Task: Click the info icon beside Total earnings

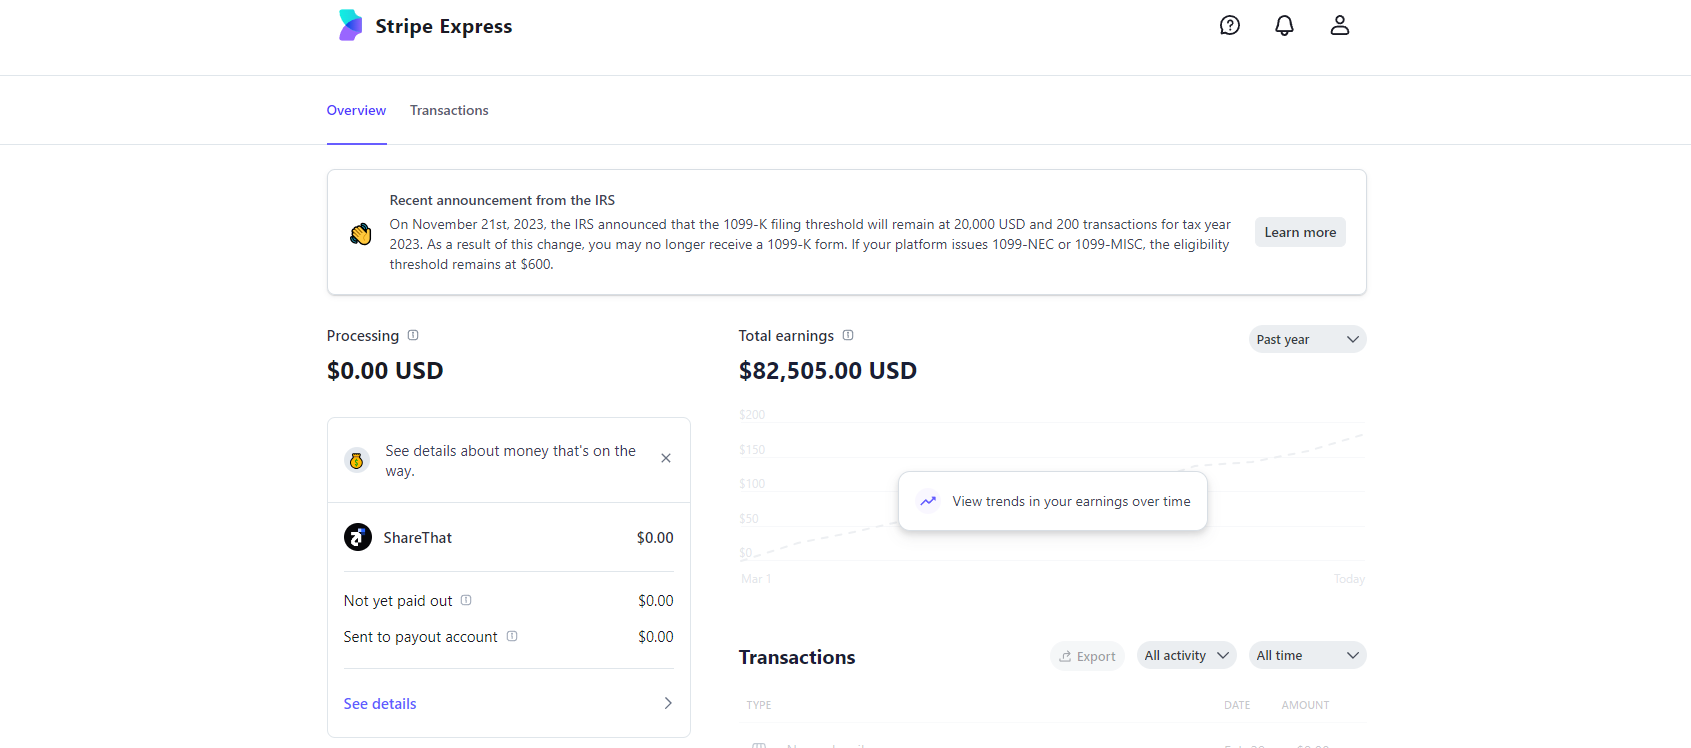Action: [848, 336]
